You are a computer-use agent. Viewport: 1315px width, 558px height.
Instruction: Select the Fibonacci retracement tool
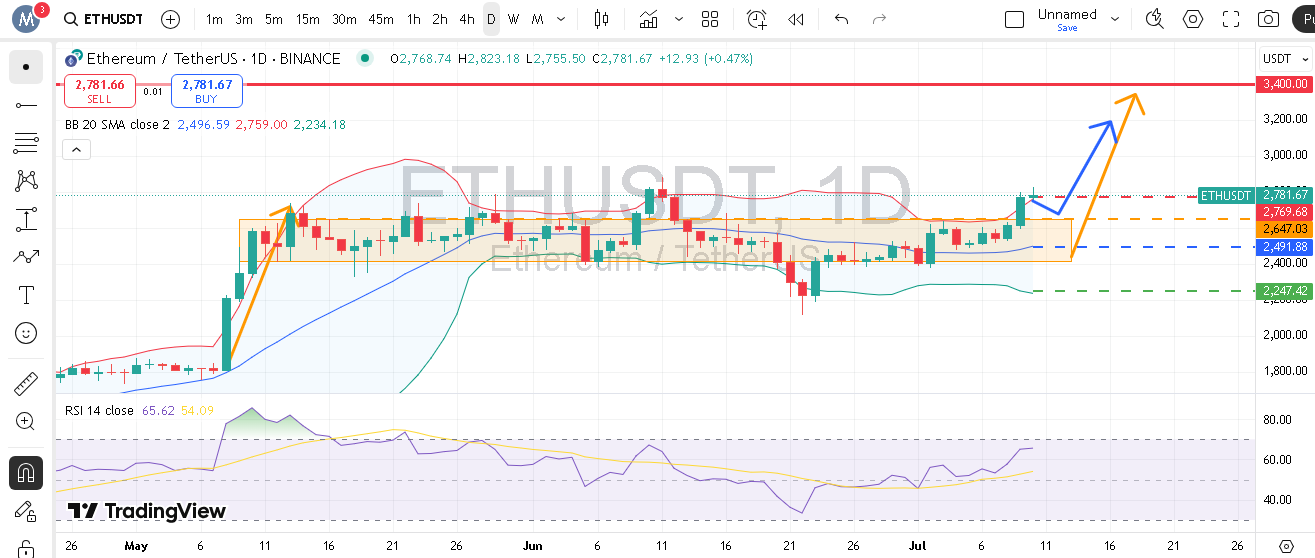point(26,143)
